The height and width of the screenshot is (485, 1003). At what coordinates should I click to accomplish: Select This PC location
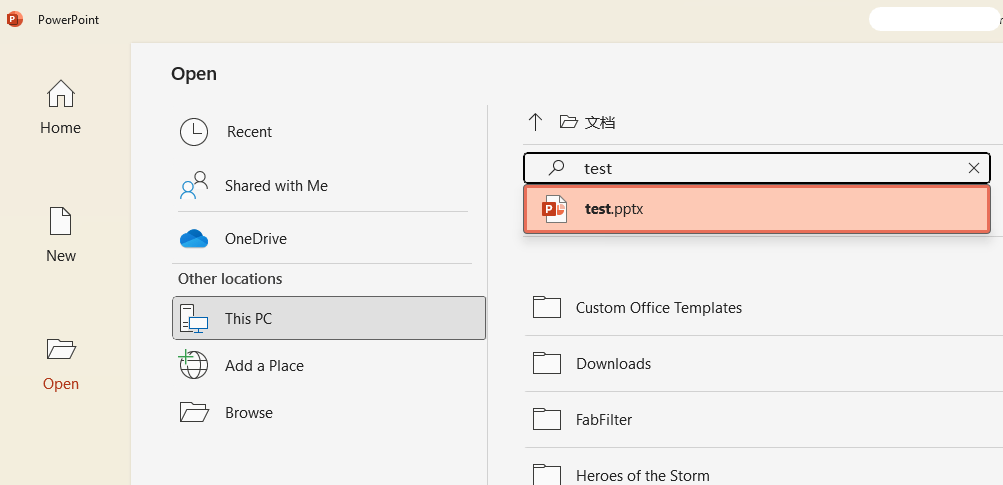click(x=329, y=318)
